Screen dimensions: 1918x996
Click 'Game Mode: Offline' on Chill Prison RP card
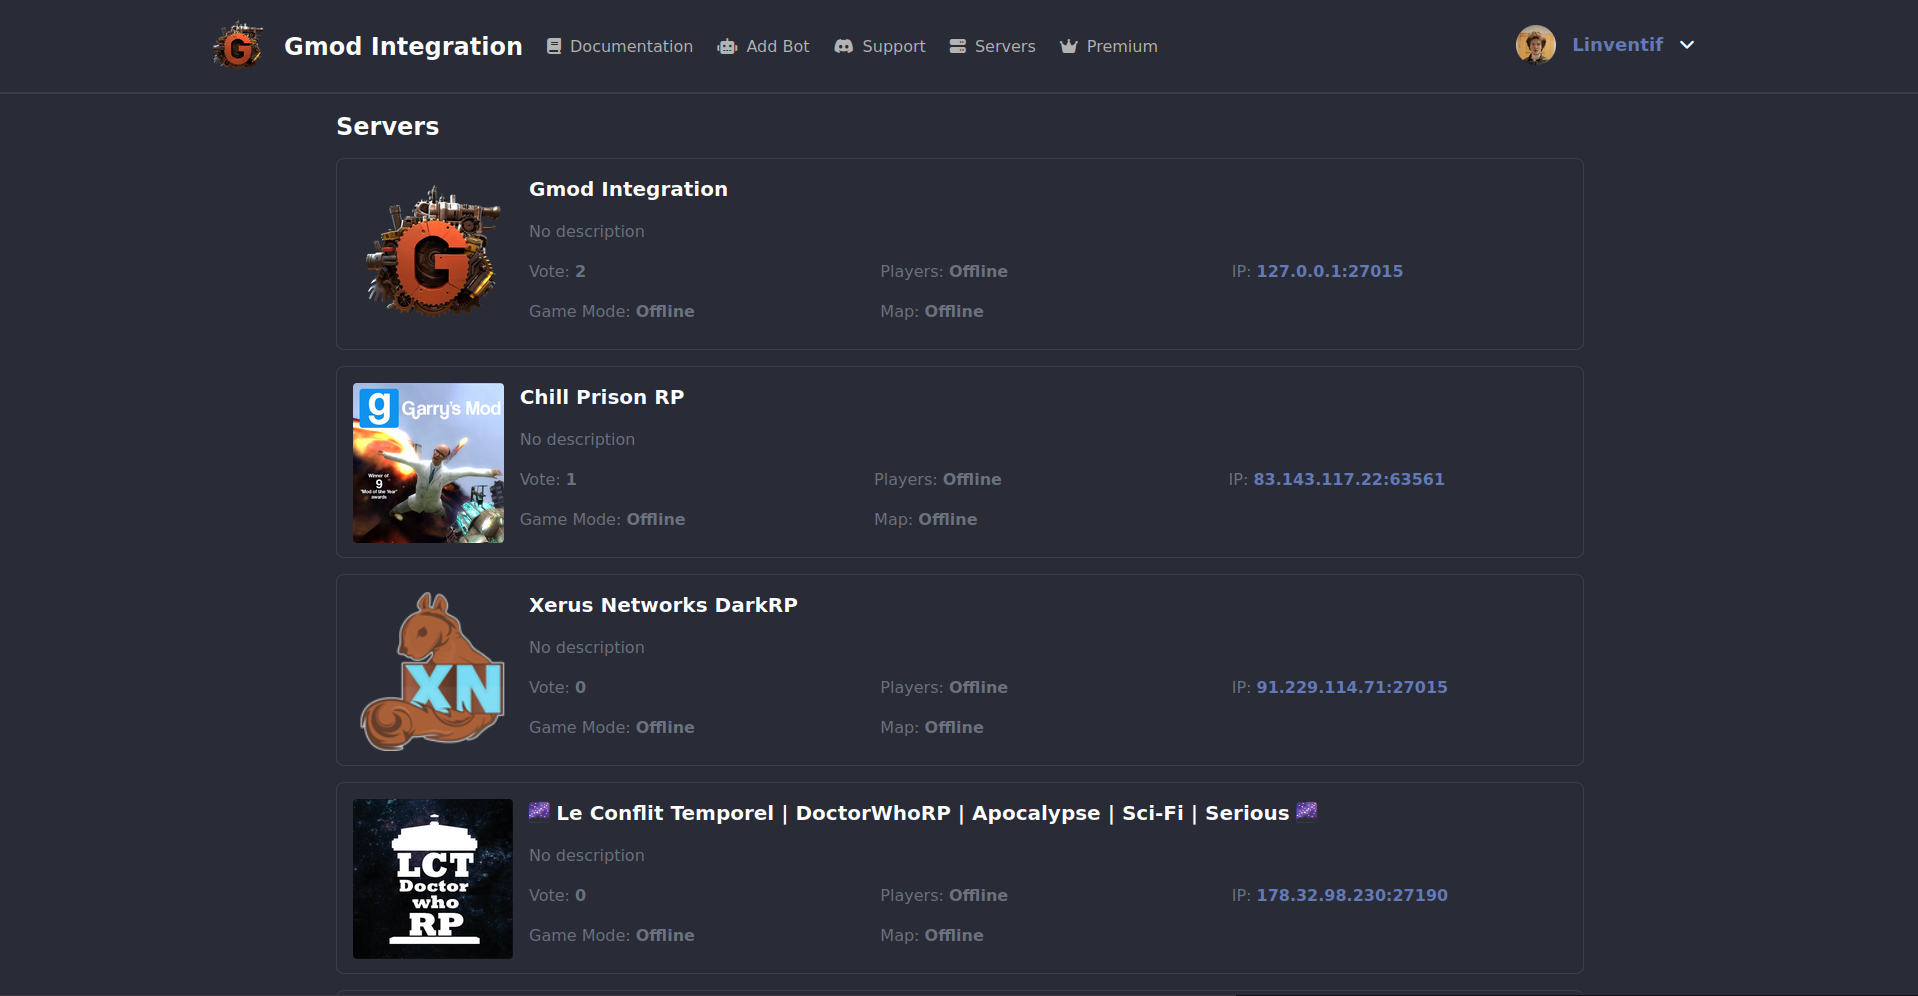(603, 519)
